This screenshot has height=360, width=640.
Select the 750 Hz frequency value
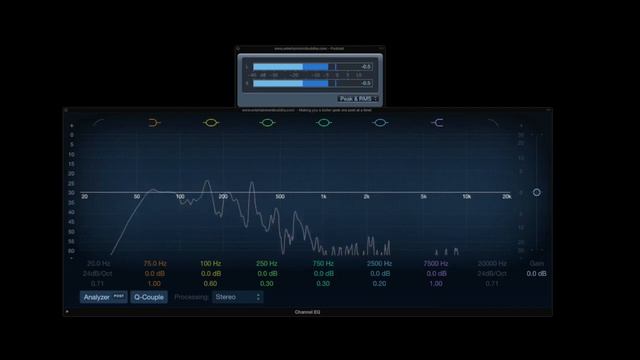pos(323,264)
